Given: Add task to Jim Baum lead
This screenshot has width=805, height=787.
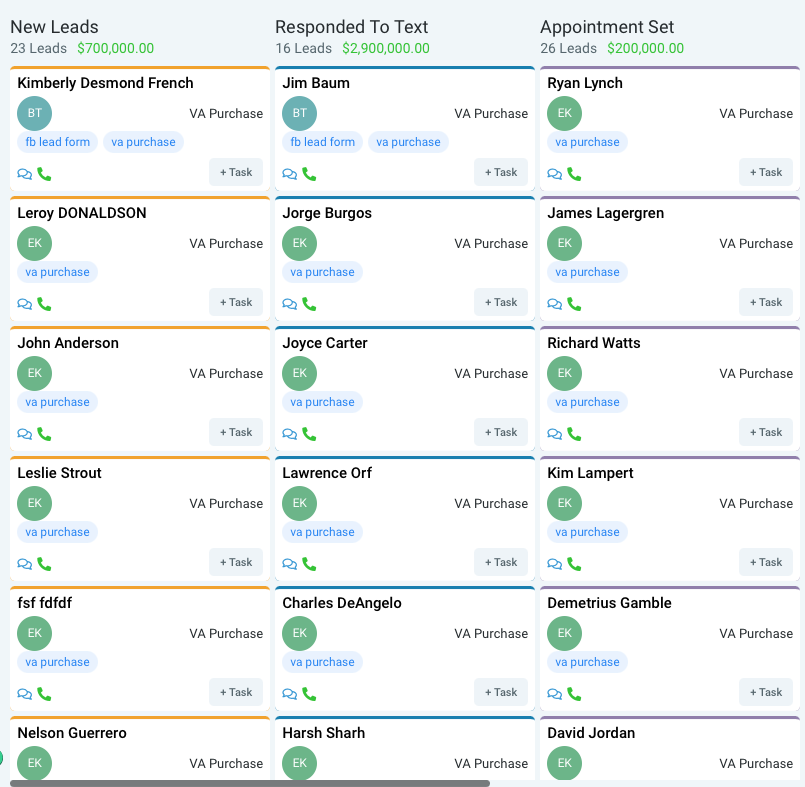Looking at the screenshot, I should pos(501,172).
